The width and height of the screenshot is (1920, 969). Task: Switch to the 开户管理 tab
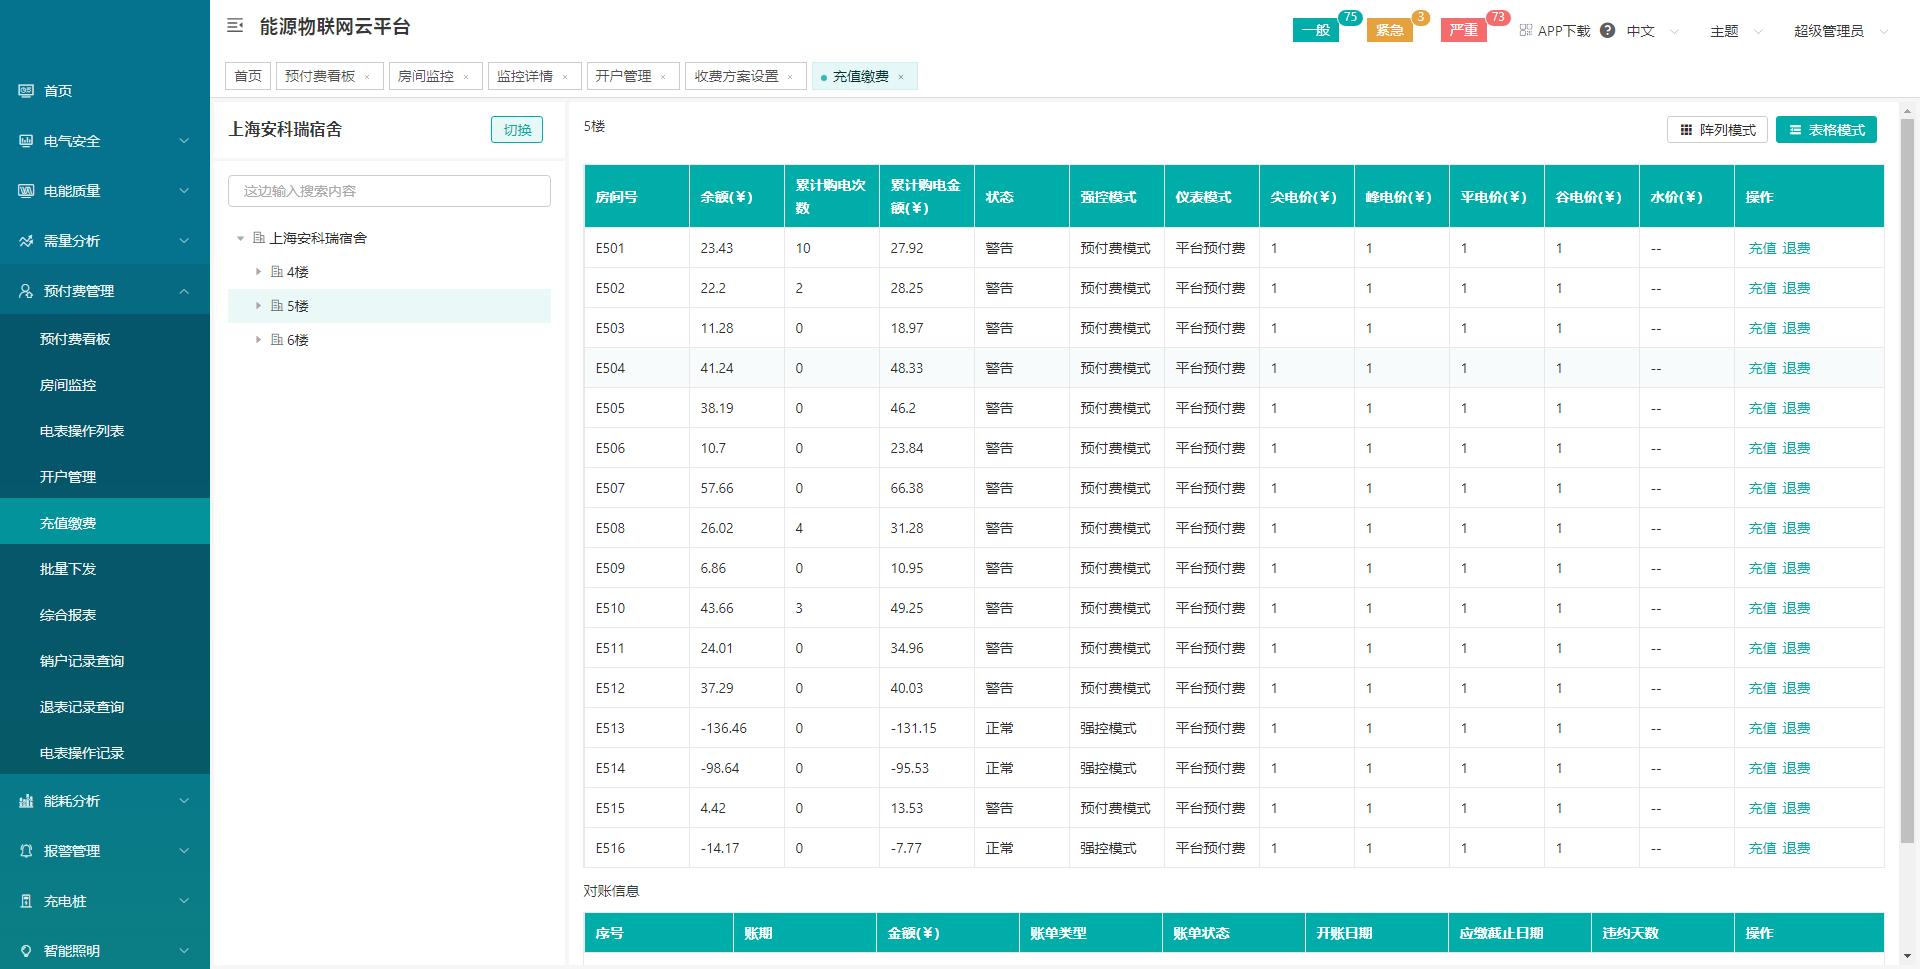pos(622,75)
